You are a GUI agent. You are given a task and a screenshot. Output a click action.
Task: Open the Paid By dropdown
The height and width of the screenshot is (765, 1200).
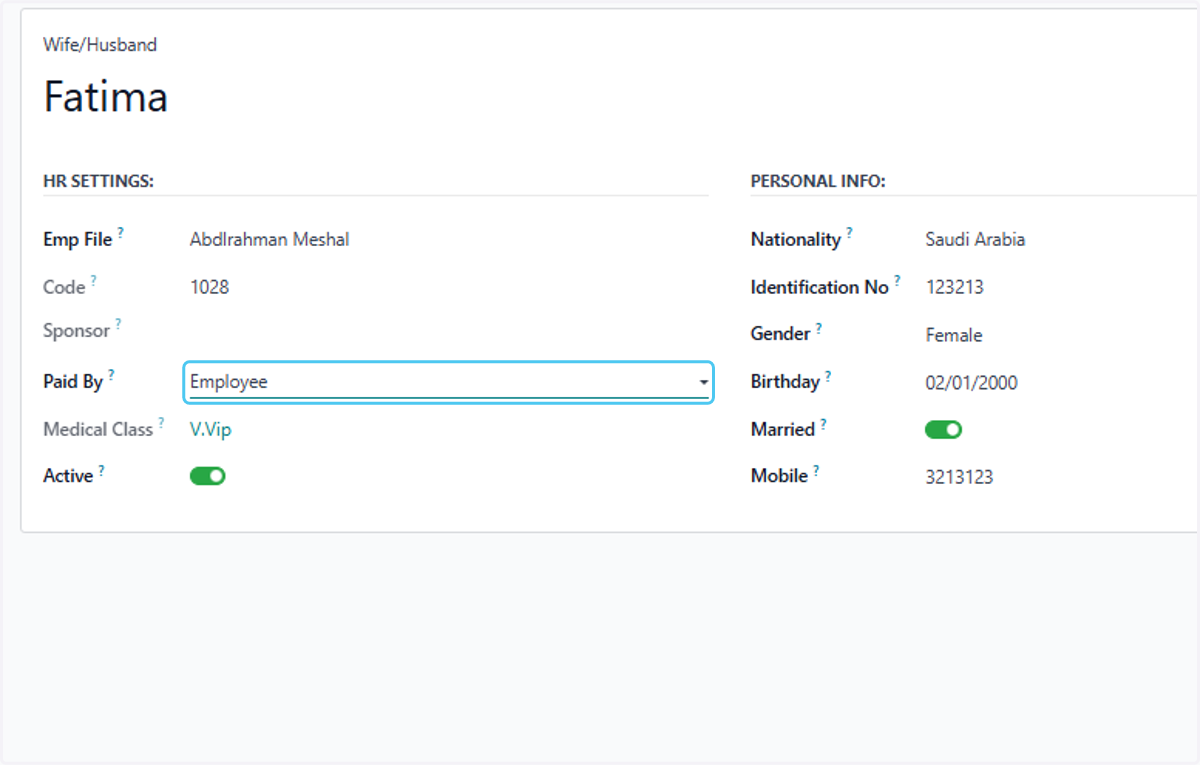[448, 382]
